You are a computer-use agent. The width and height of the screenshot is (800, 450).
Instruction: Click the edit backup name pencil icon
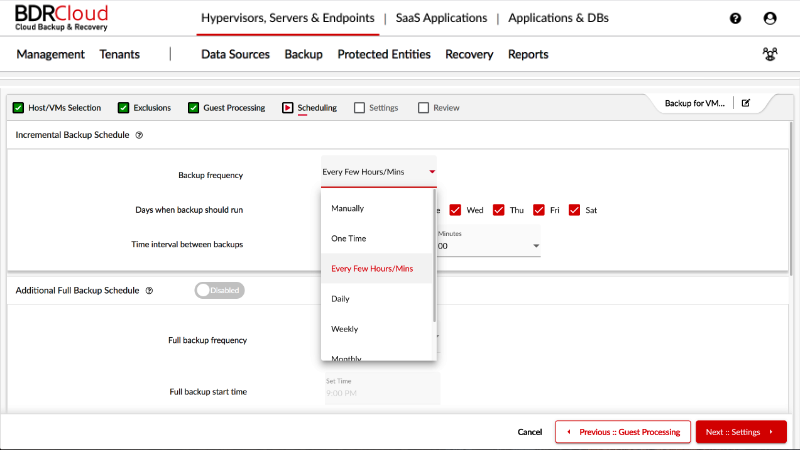pyautogui.click(x=746, y=103)
